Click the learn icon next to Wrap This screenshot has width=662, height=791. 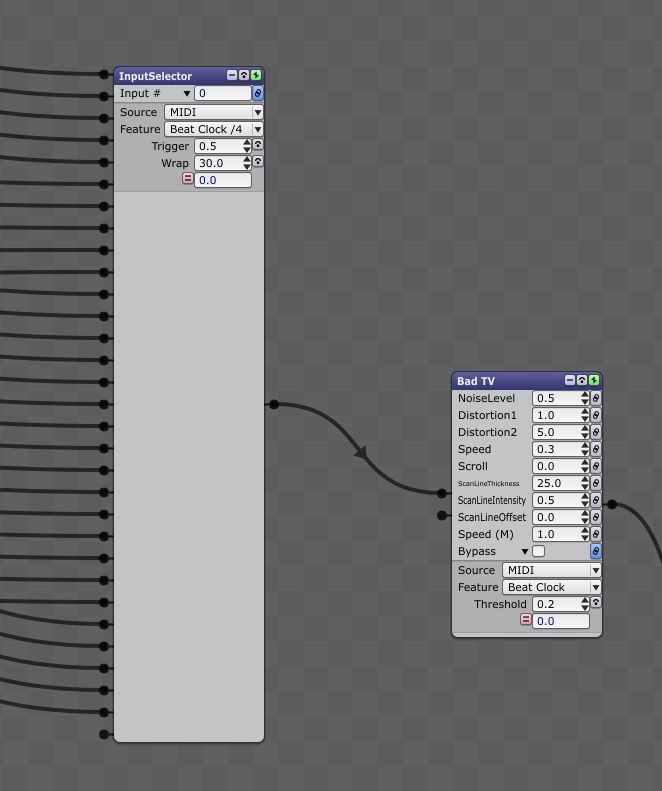pos(258,161)
